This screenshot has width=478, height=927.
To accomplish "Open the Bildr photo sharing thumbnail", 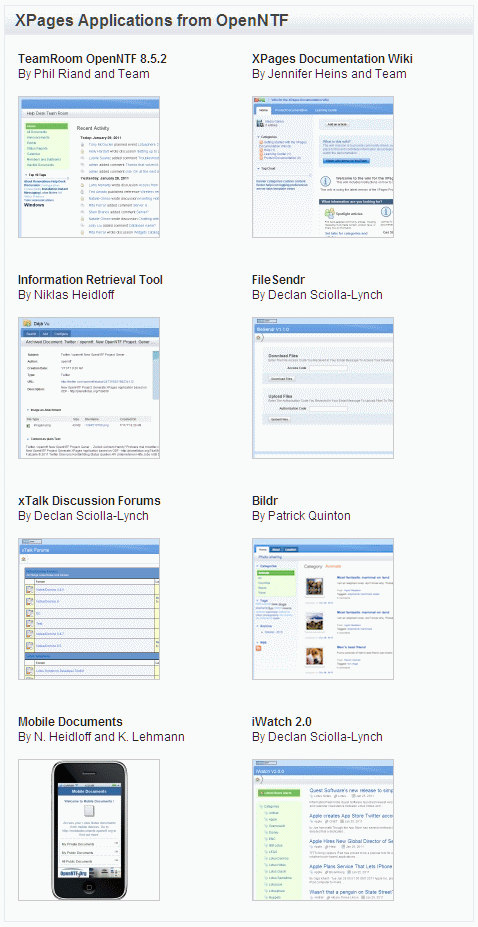I will [323, 609].
